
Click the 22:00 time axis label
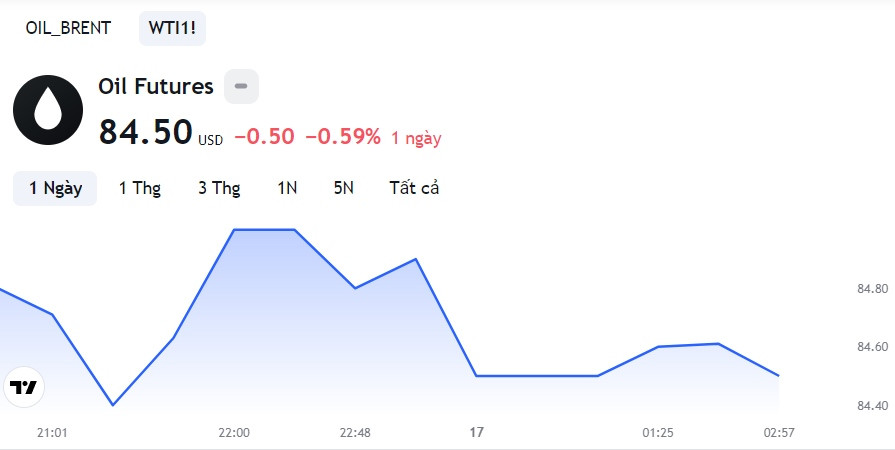coord(234,433)
